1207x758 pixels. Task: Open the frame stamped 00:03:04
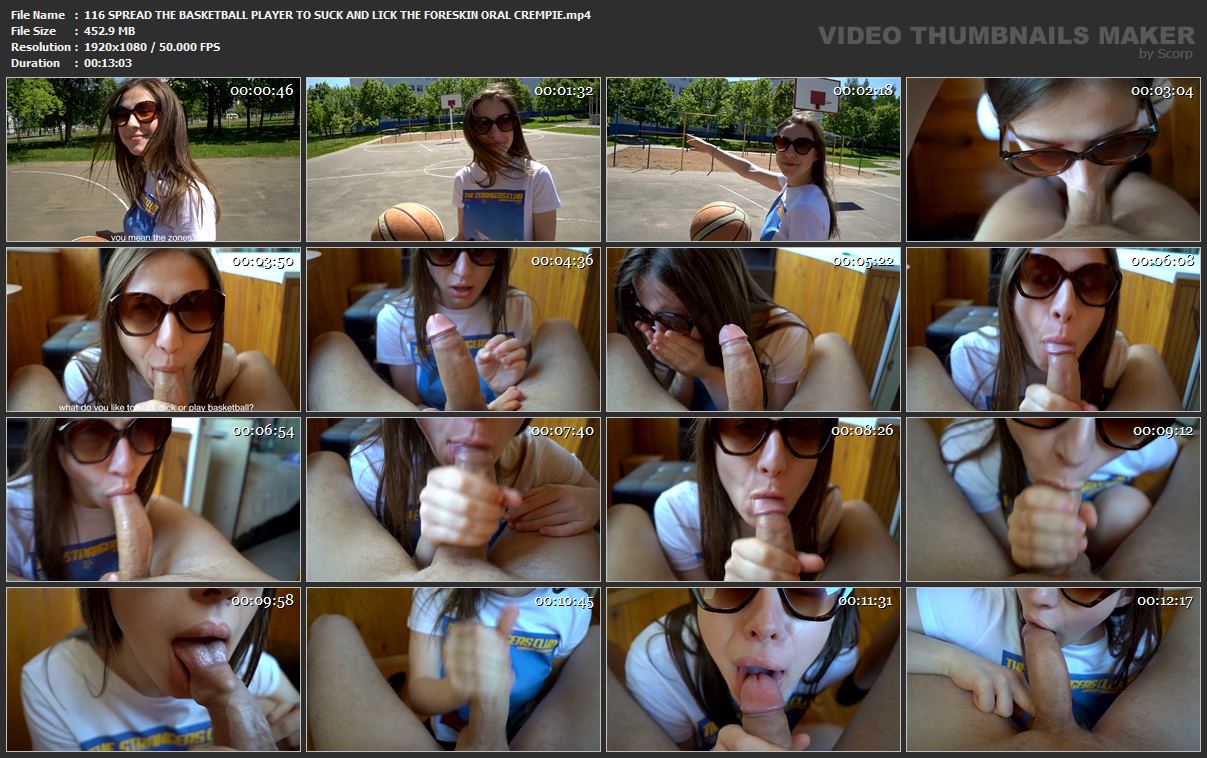tap(1053, 160)
